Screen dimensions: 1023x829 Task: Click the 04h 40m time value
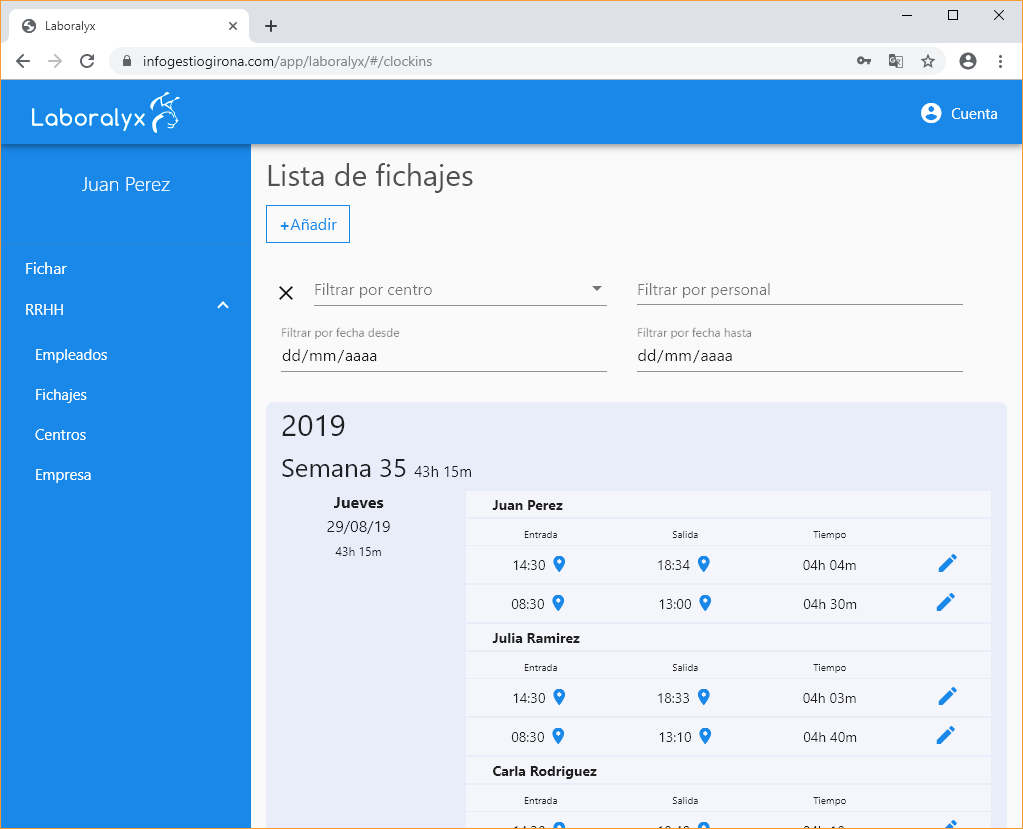click(x=830, y=737)
